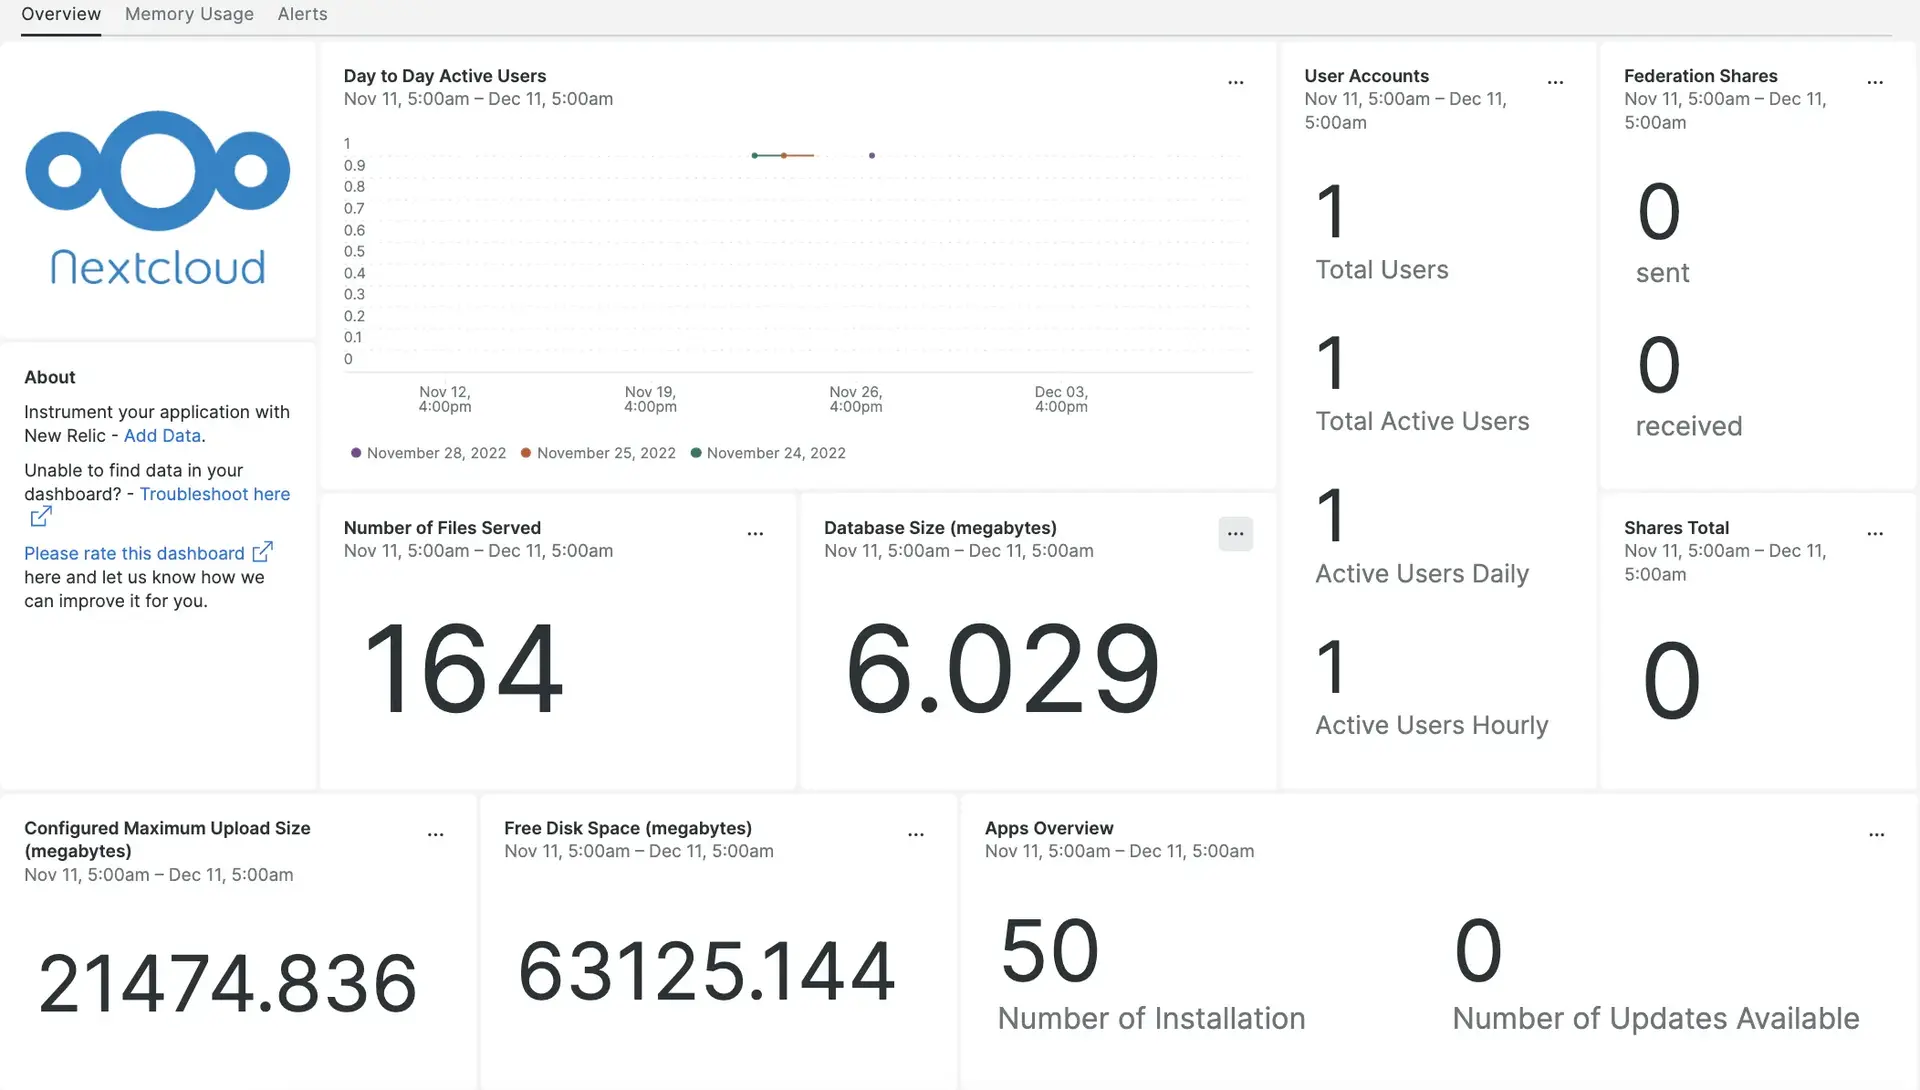Click the Troubleshoot here link
Viewport: 1920px width, 1090px height.
[215, 494]
